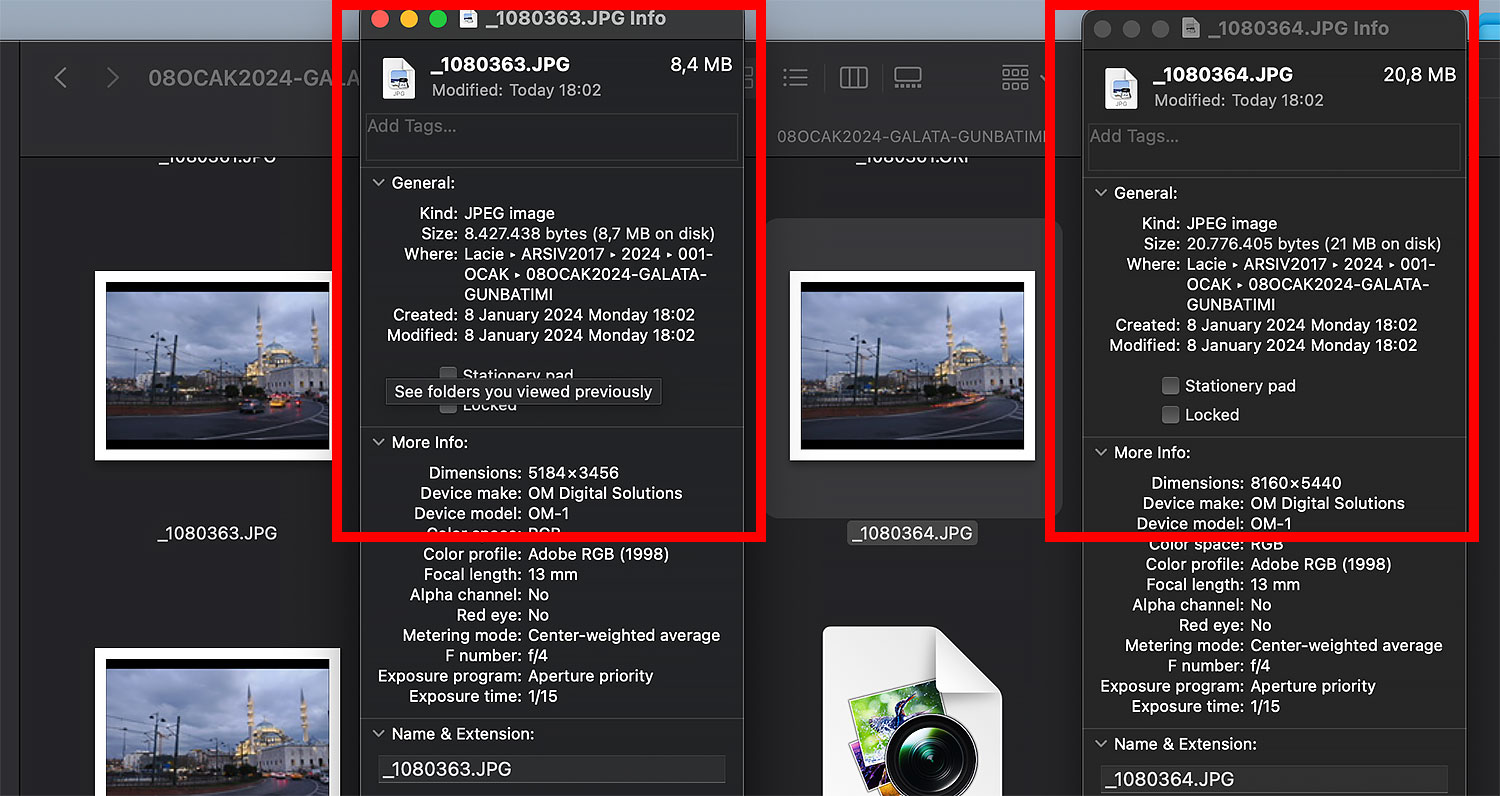
Task: Collapse More Info section in _1080364.JPG Info
Action: click(1101, 453)
